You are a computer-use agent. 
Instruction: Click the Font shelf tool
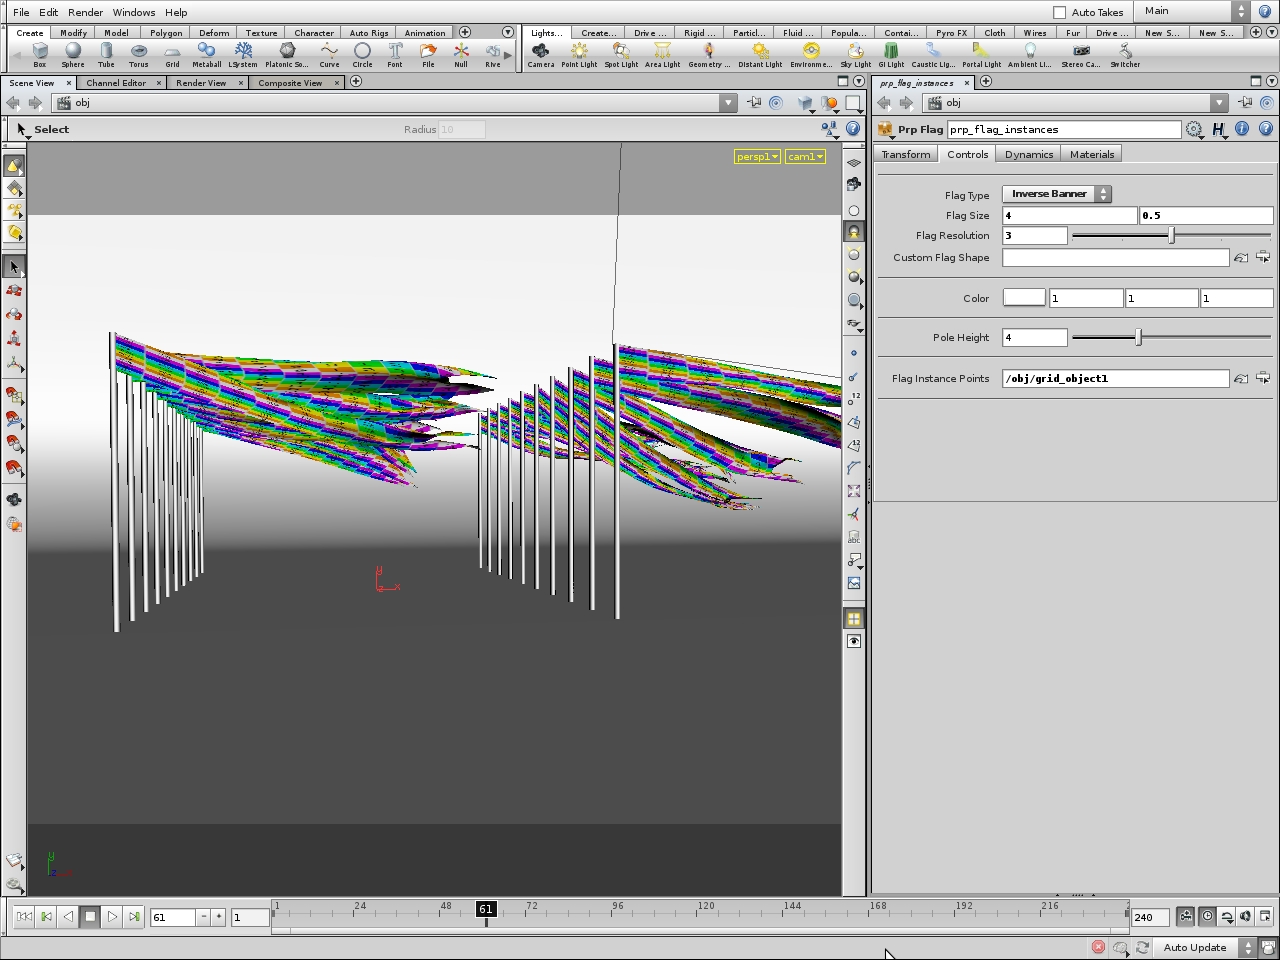coord(395,54)
